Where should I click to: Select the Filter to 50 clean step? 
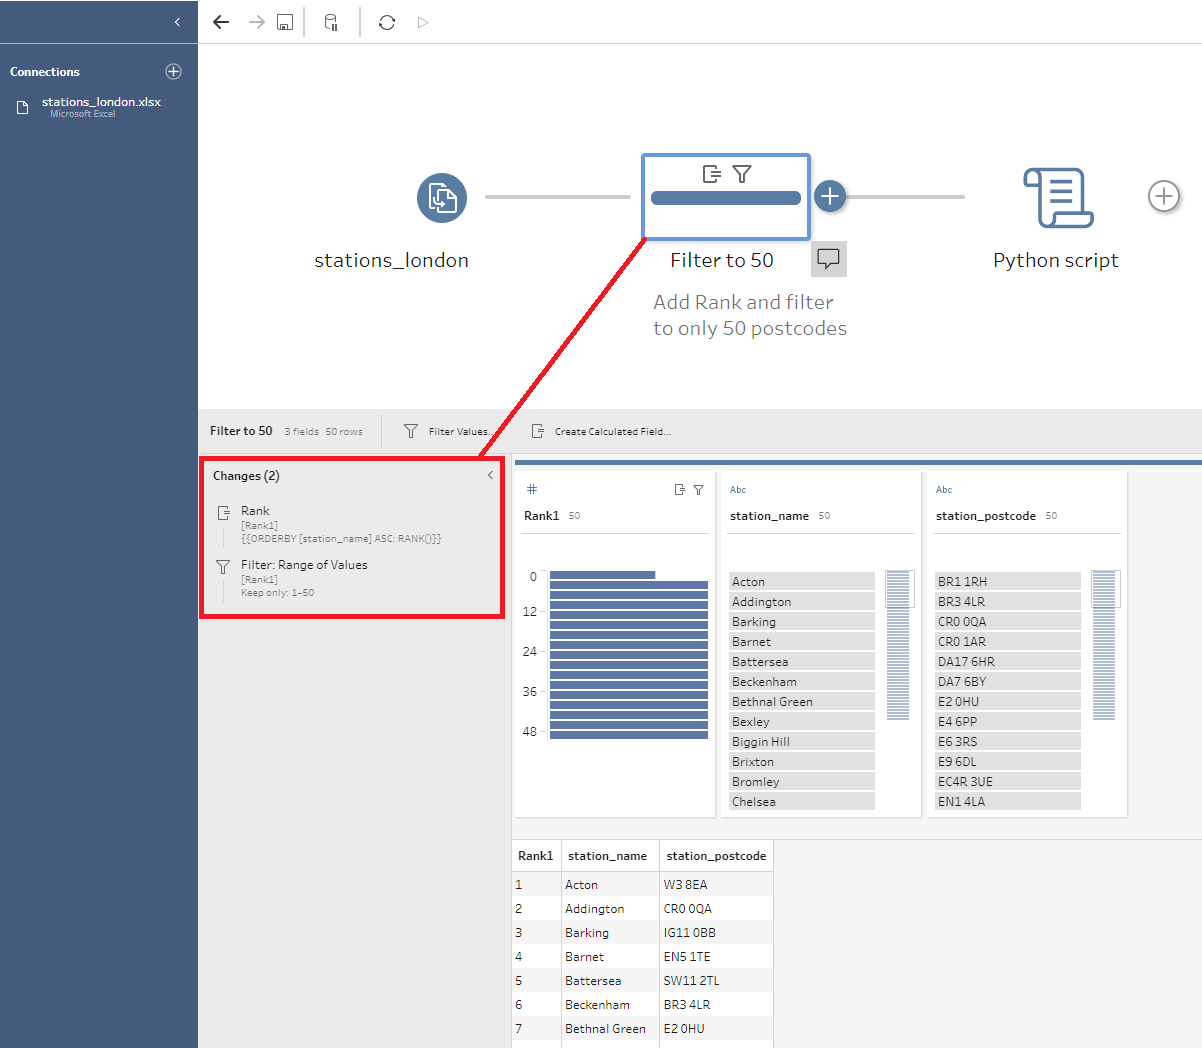726,197
